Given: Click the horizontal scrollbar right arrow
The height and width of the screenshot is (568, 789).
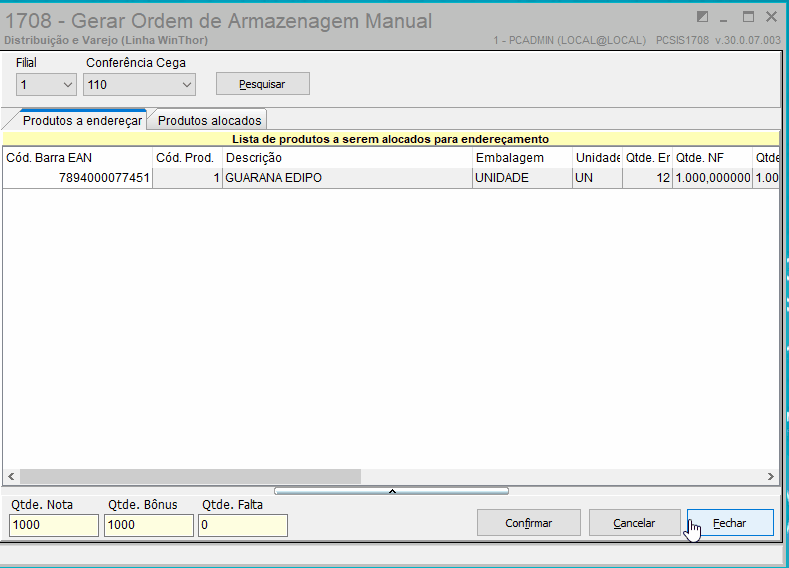Looking at the screenshot, I should coord(770,476).
